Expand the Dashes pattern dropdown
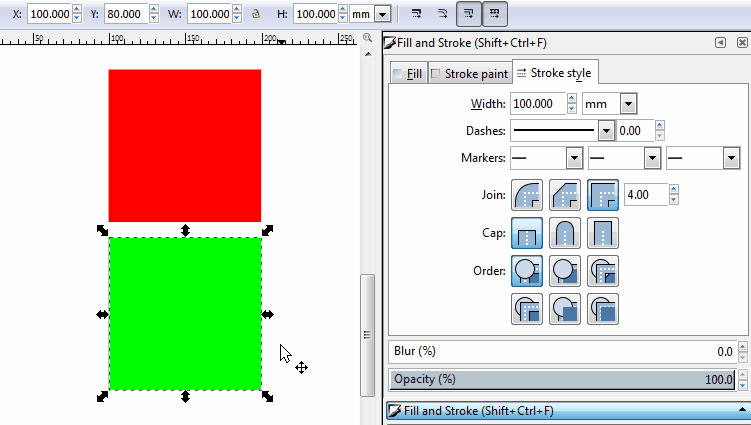 coord(606,131)
